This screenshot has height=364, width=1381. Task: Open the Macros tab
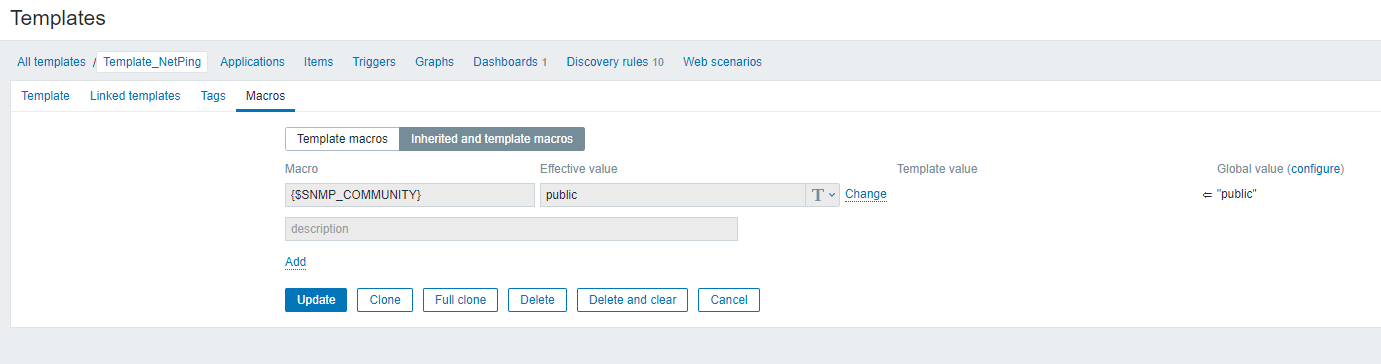tap(265, 96)
